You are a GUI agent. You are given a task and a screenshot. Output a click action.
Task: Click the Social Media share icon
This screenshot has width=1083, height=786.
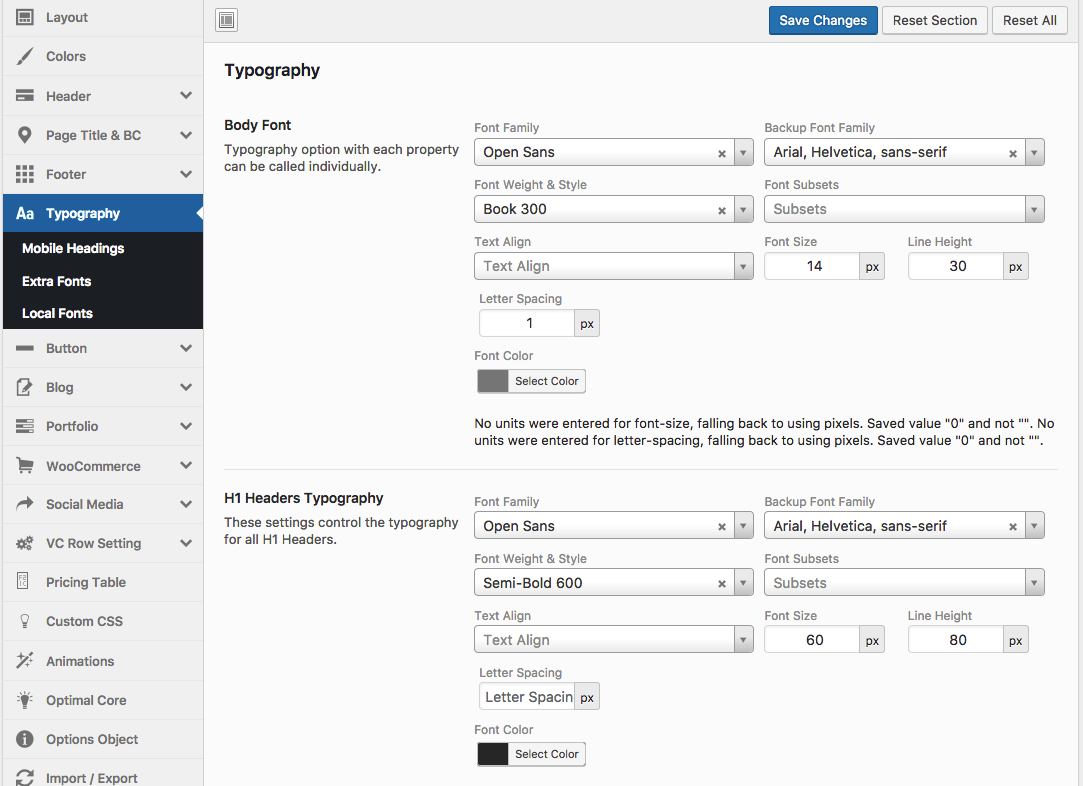click(25, 505)
